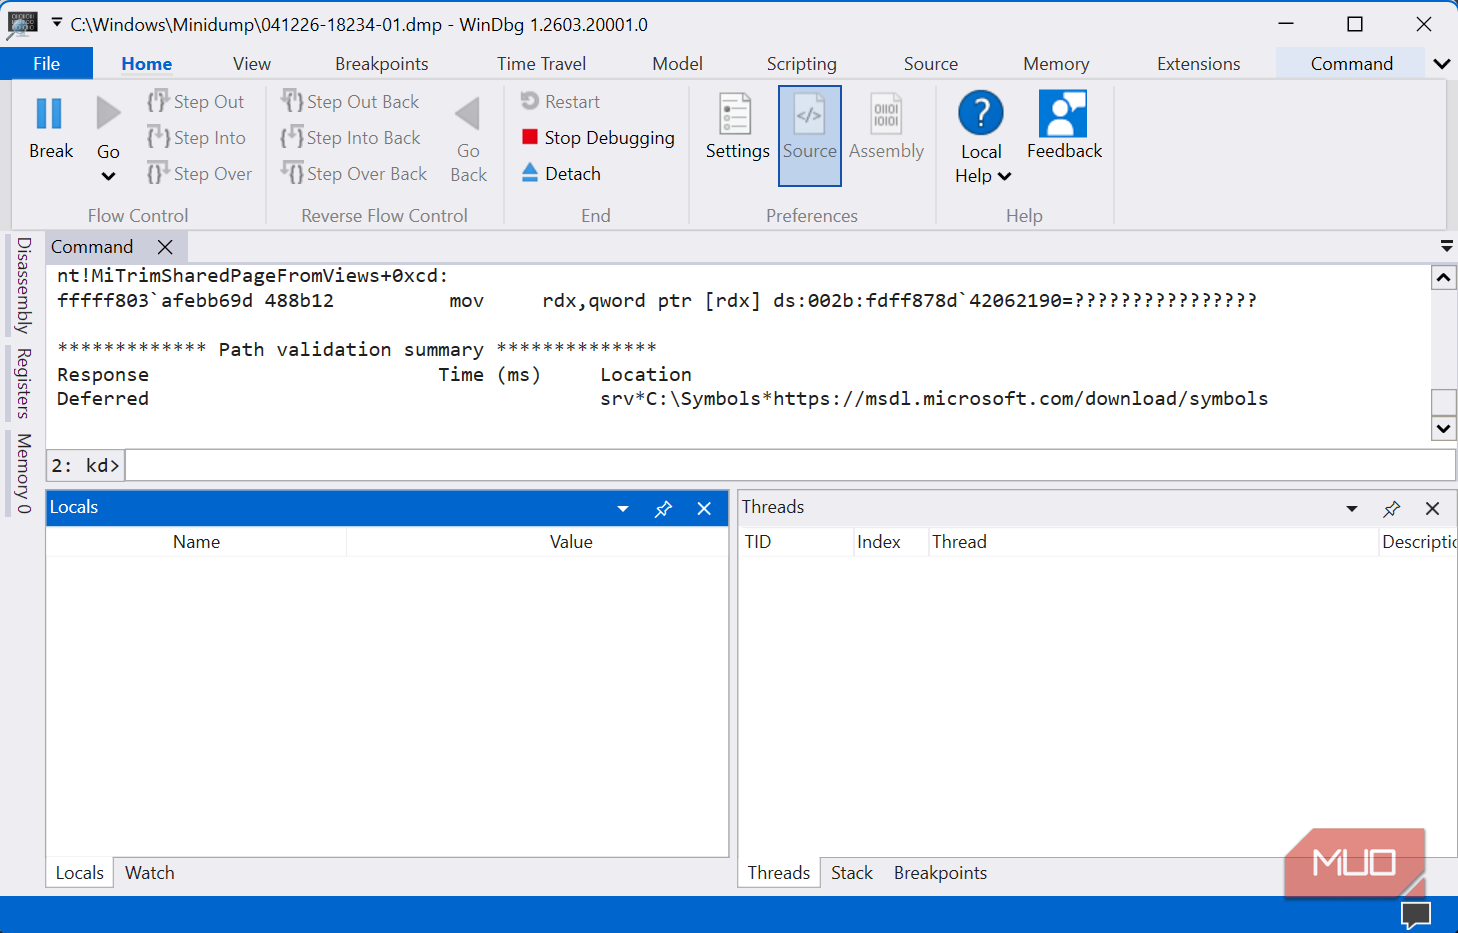Open the Settings preferences icon
The image size is (1458, 933).
[x=736, y=114]
